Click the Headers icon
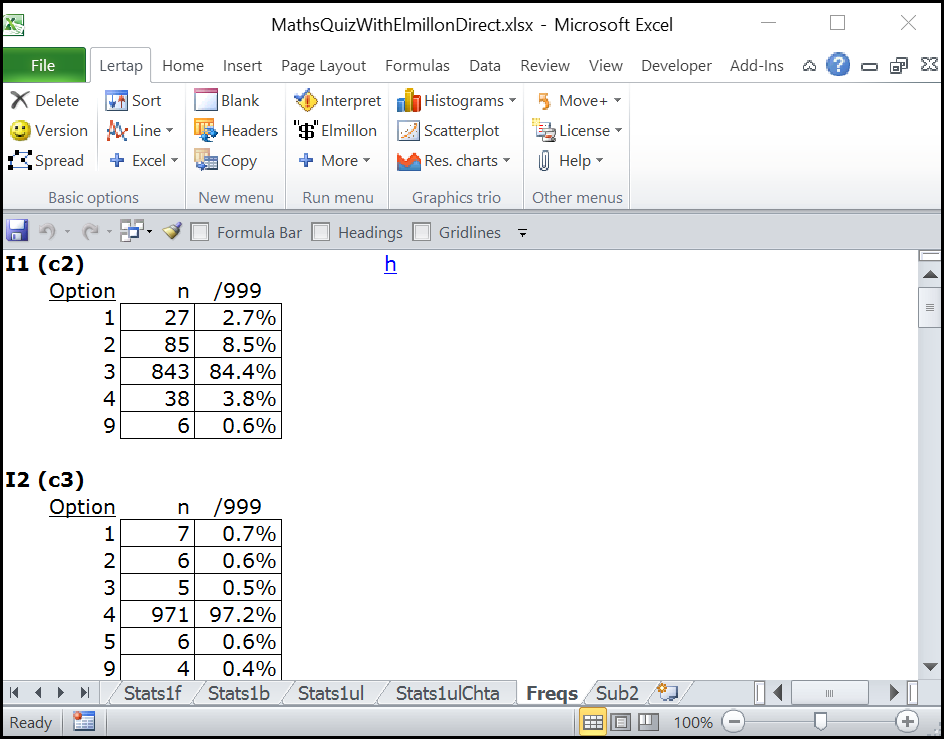 (x=205, y=130)
